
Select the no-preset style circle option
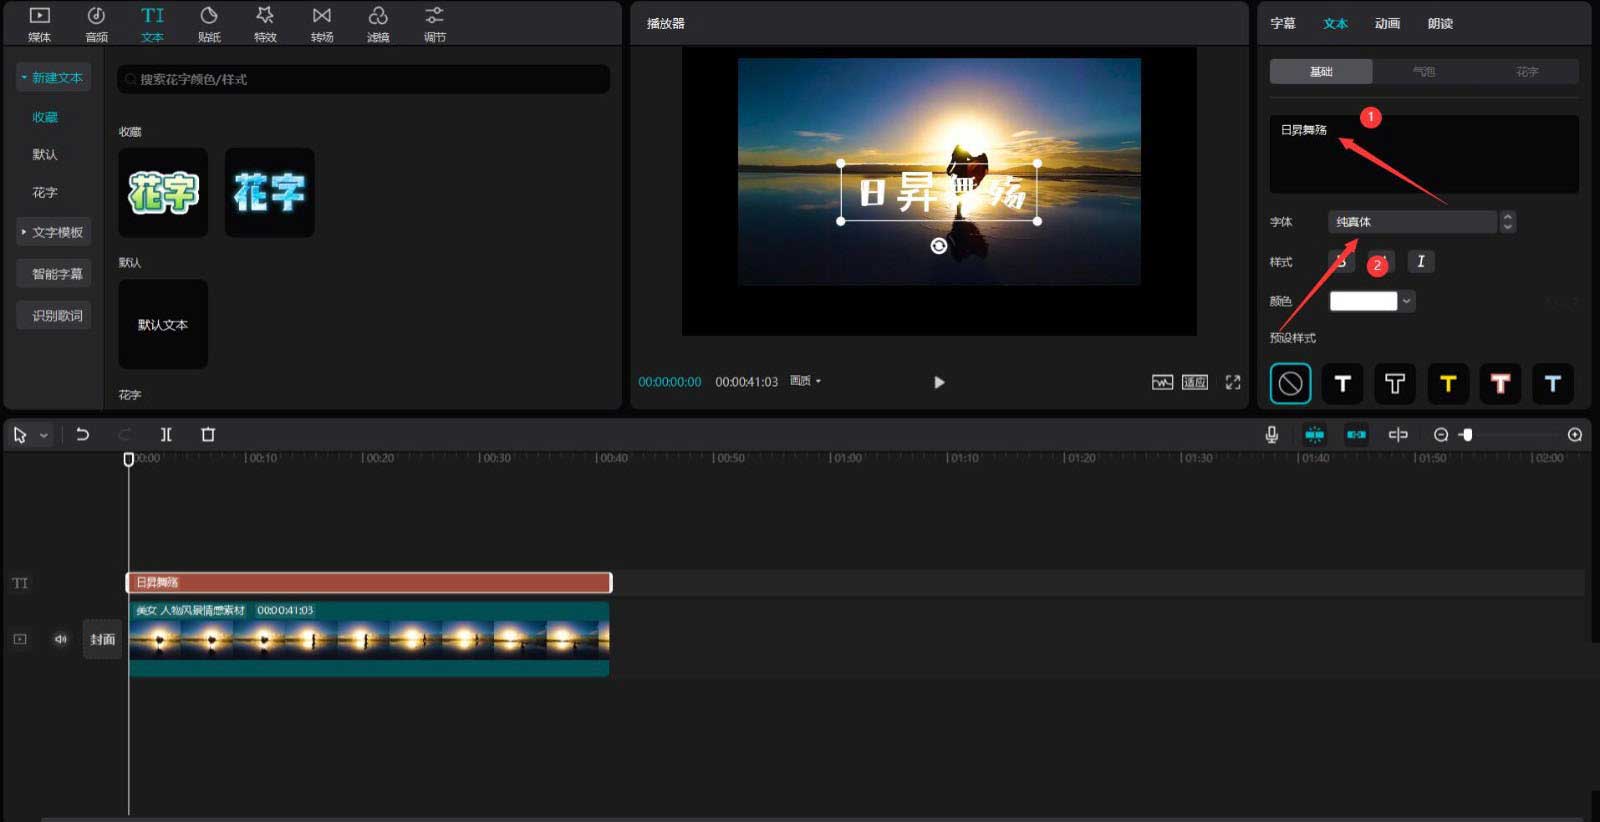1290,383
